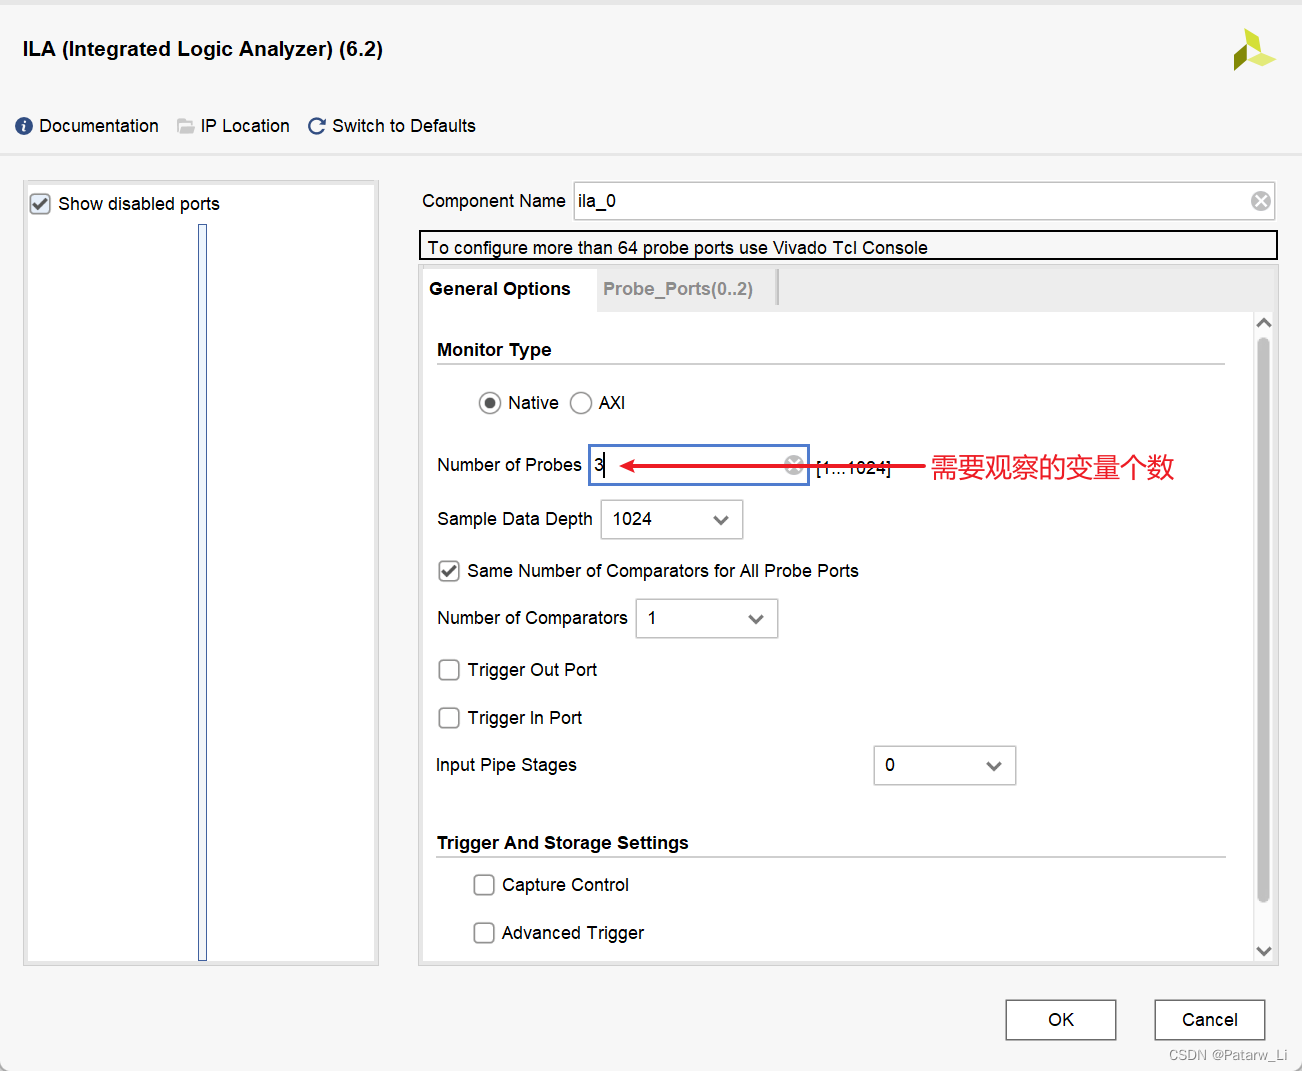
Task: Open the Documentation info icon
Action: [24, 126]
